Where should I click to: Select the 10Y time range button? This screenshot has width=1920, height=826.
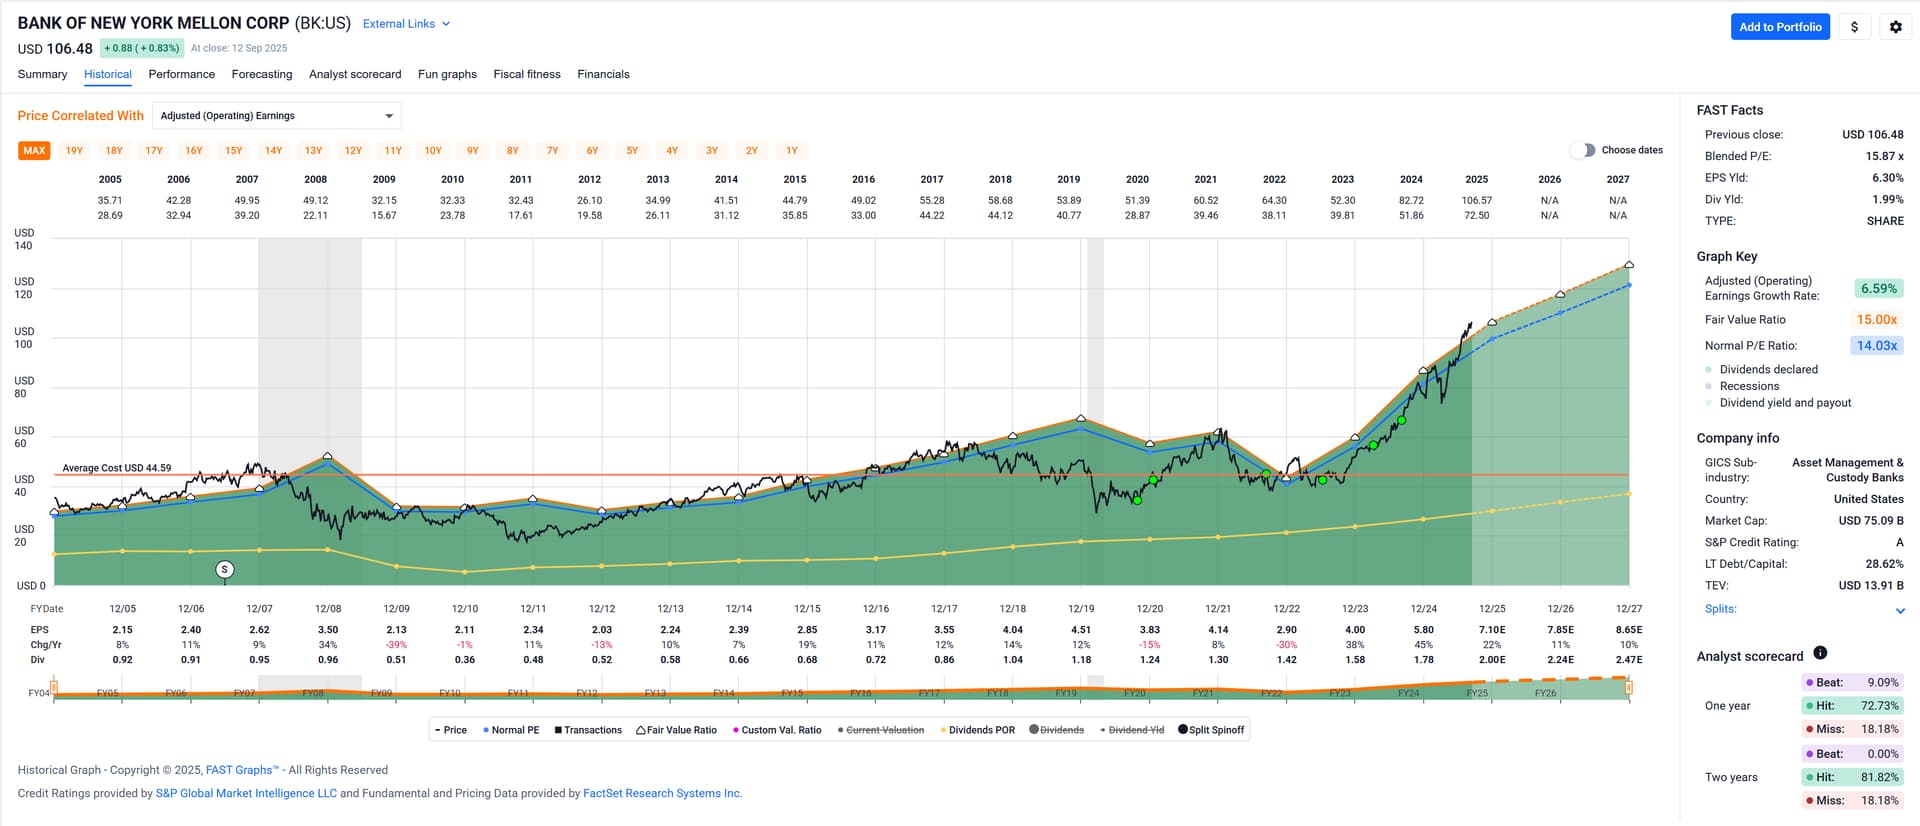coord(433,151)
